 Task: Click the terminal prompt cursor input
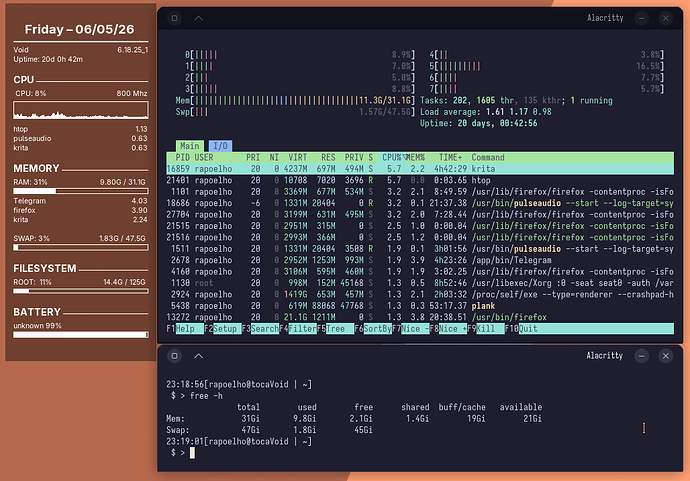coord(192,453)
